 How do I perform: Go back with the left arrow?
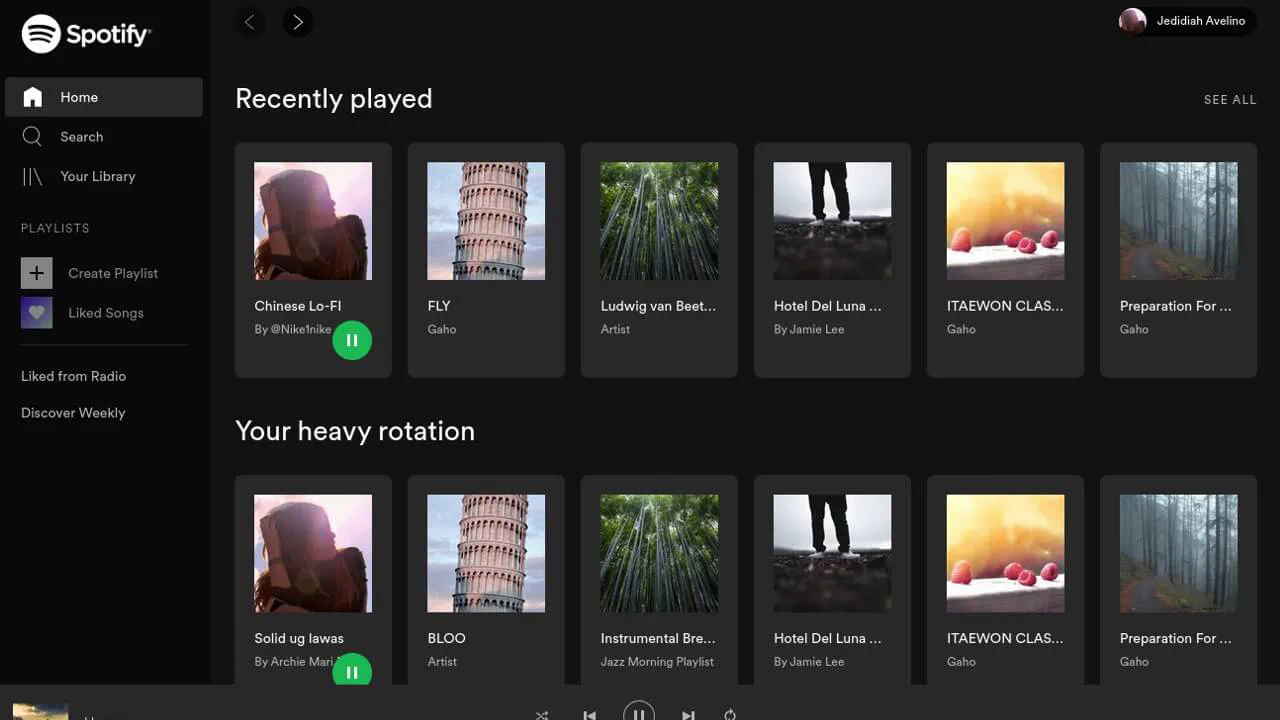(250, 21)
